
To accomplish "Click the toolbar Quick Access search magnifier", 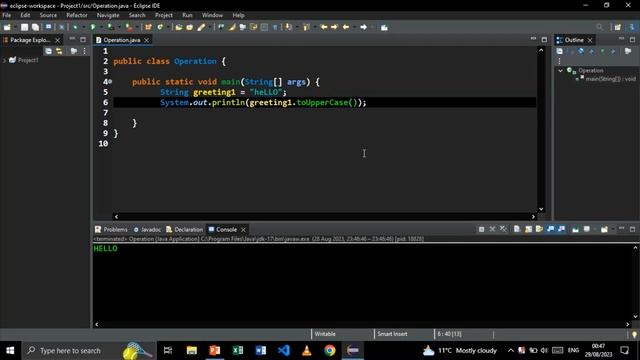I will point(599,27).
